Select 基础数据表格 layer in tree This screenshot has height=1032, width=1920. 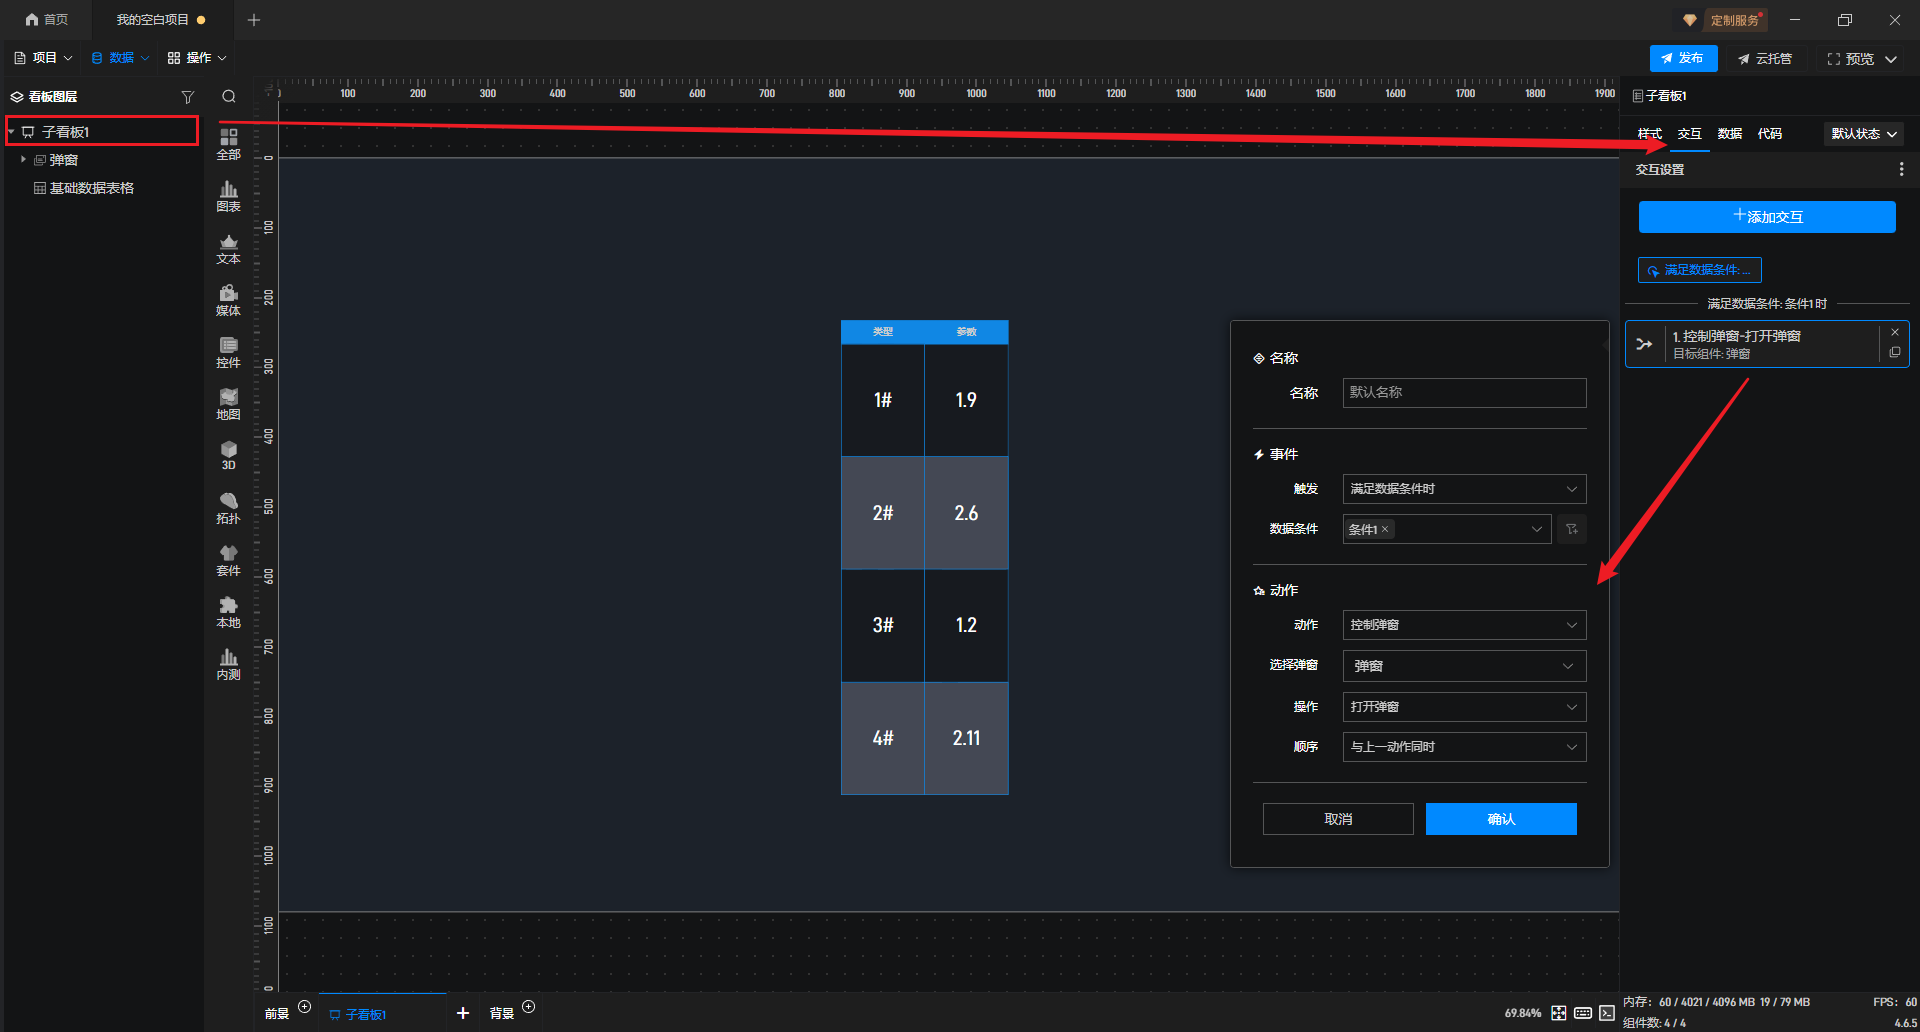91,188
